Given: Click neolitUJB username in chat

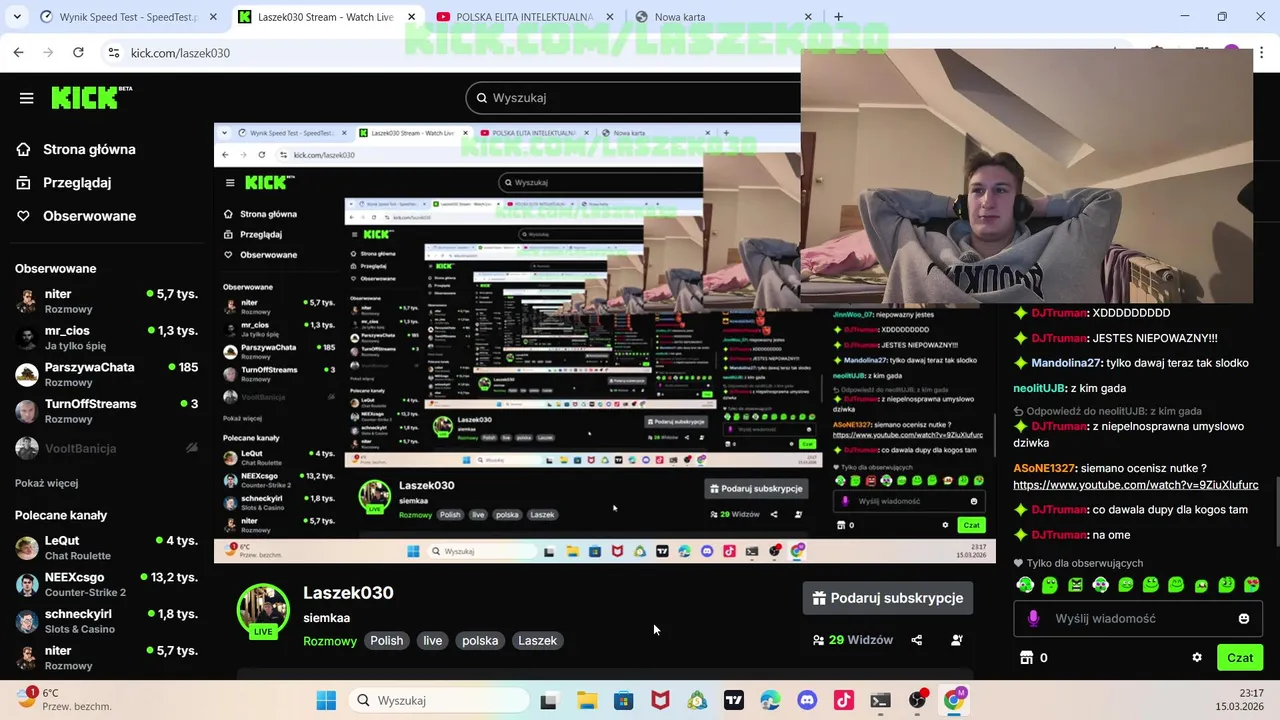Looking at the screenshot, I should point(1039,388).
